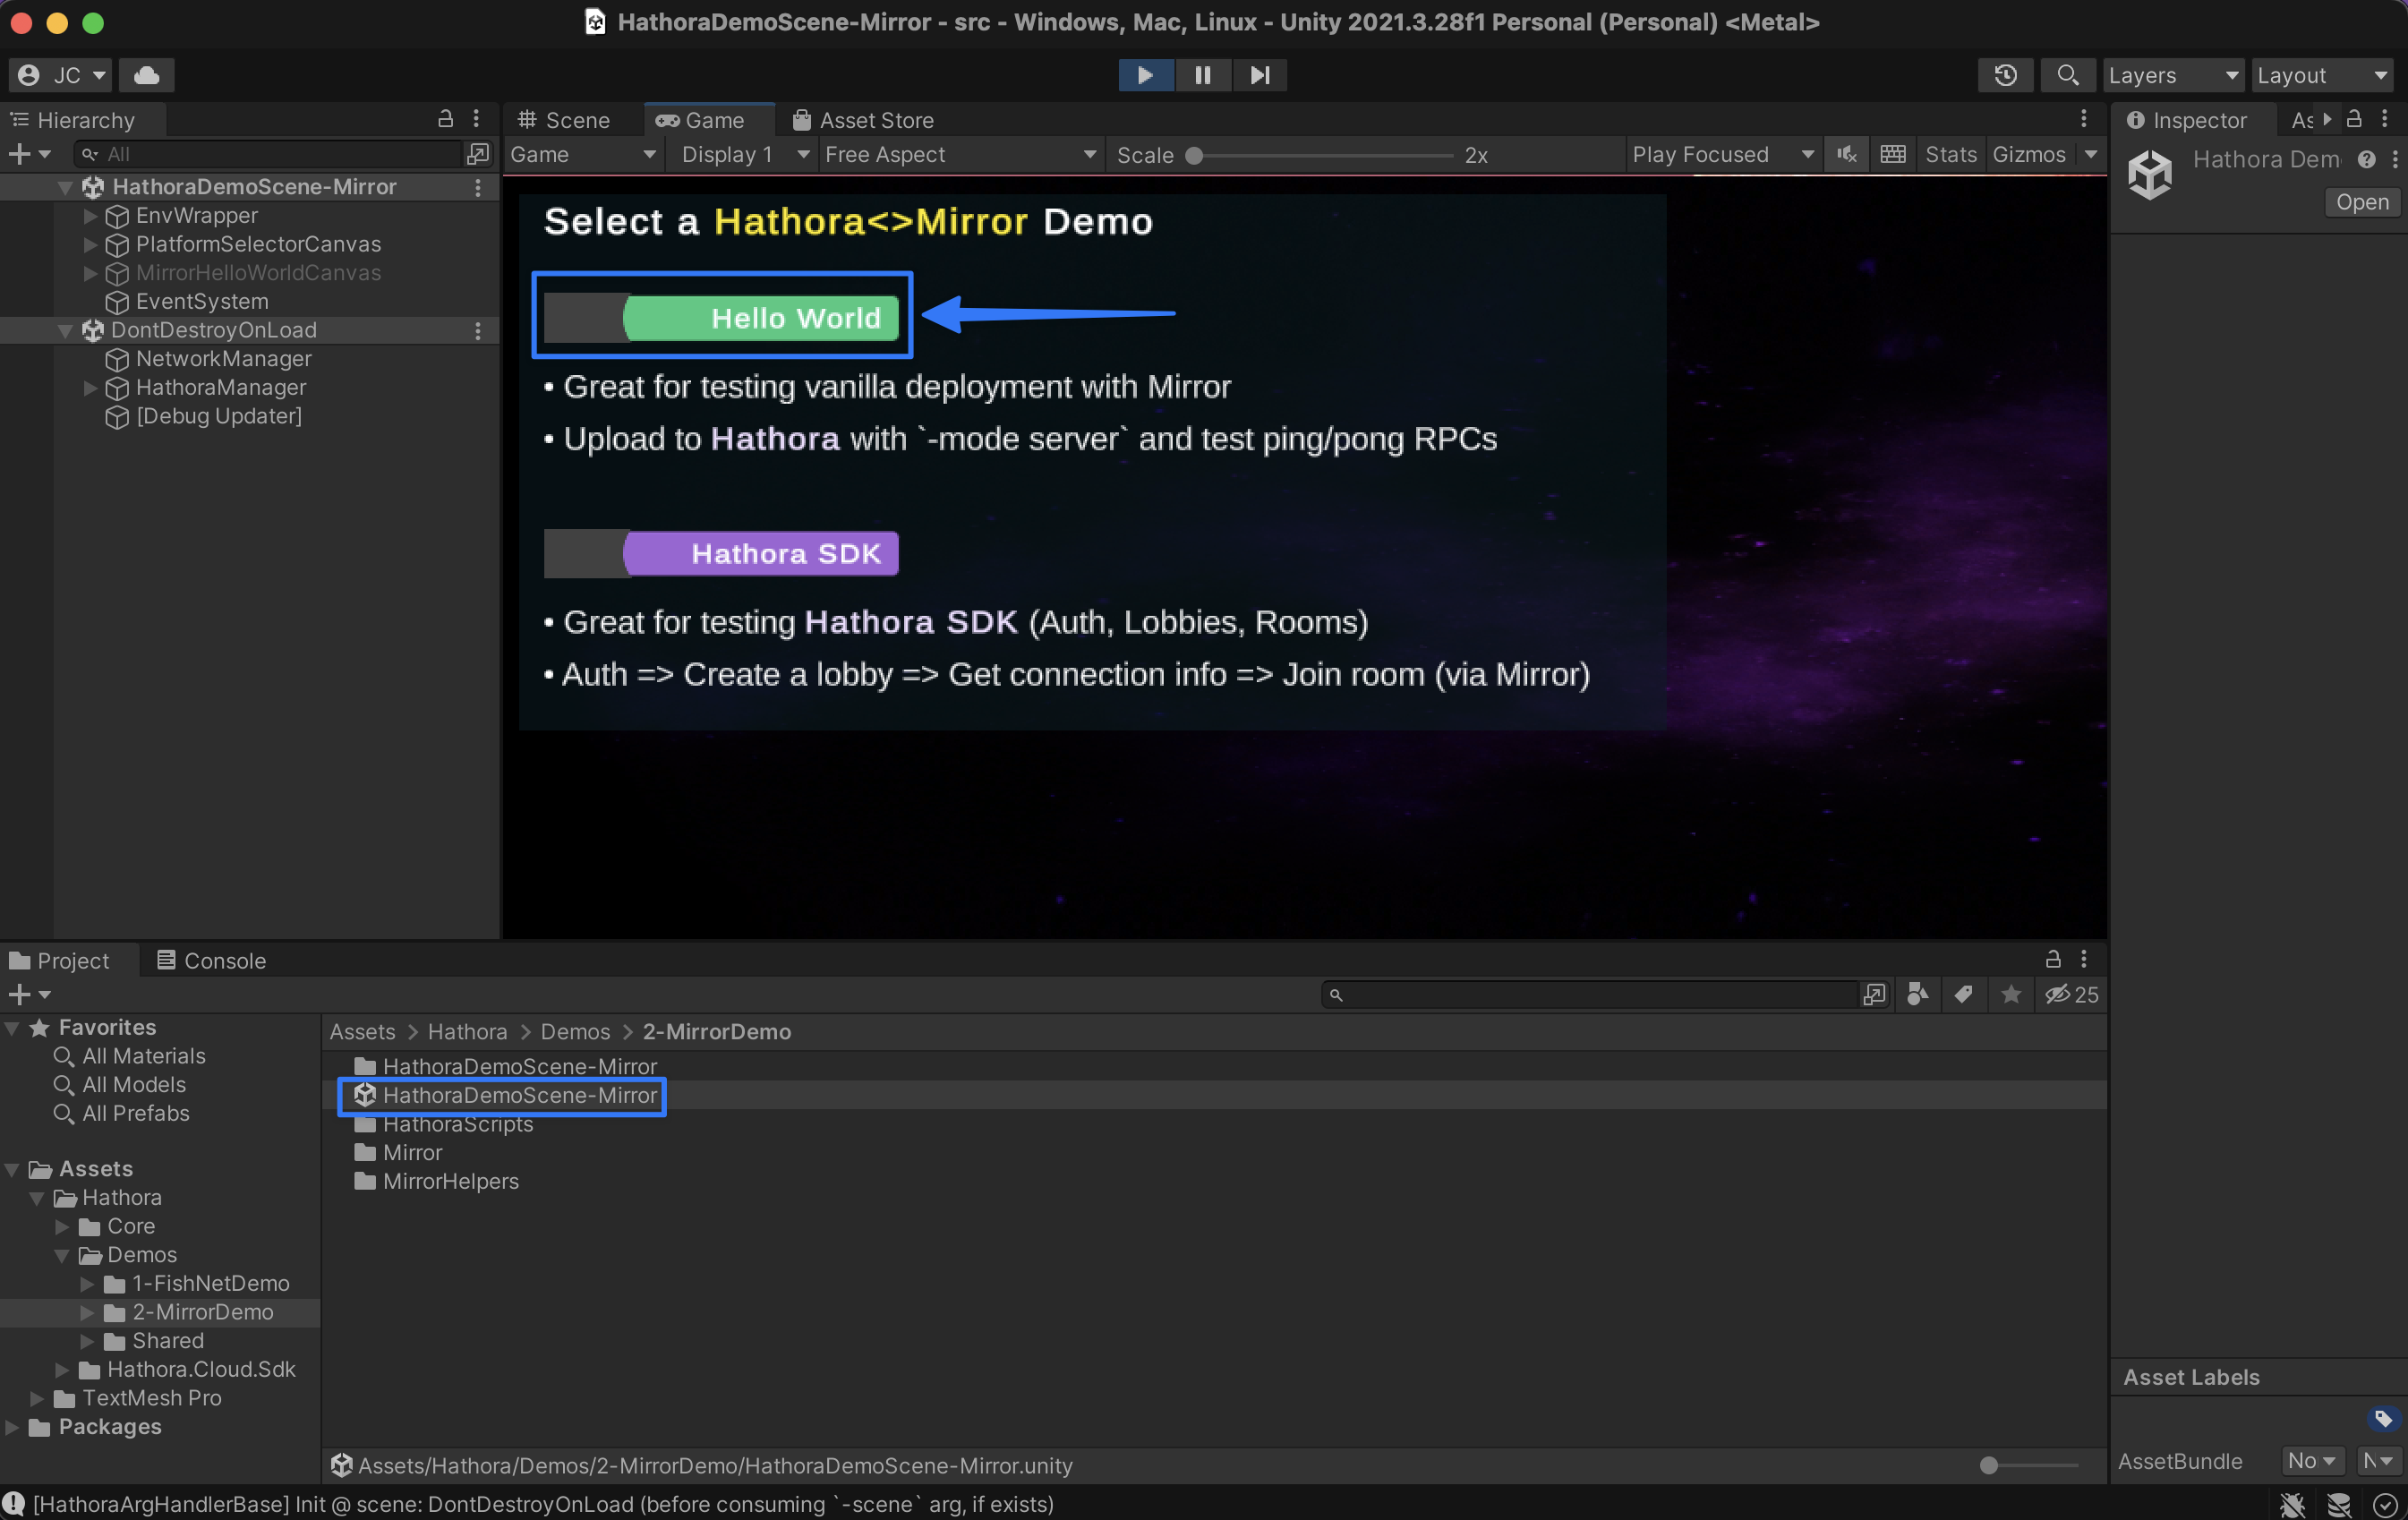
Task: Expand the PlatformSelectorCanvas object
Action: click(x=90, y=244)
